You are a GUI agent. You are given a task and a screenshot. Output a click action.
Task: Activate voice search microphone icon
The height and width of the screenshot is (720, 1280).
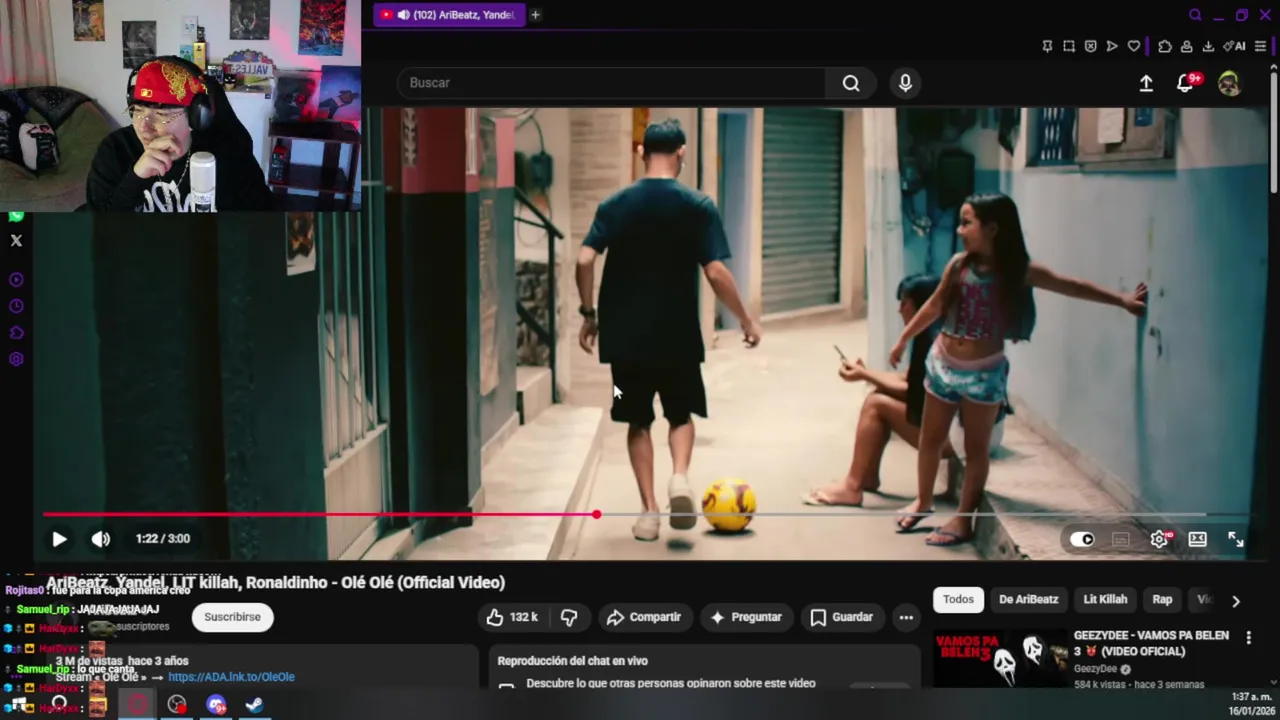coord(905,83)
